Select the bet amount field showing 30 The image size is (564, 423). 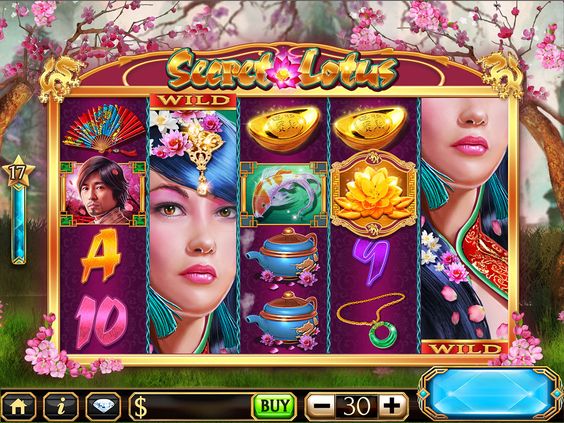(356, 406)
